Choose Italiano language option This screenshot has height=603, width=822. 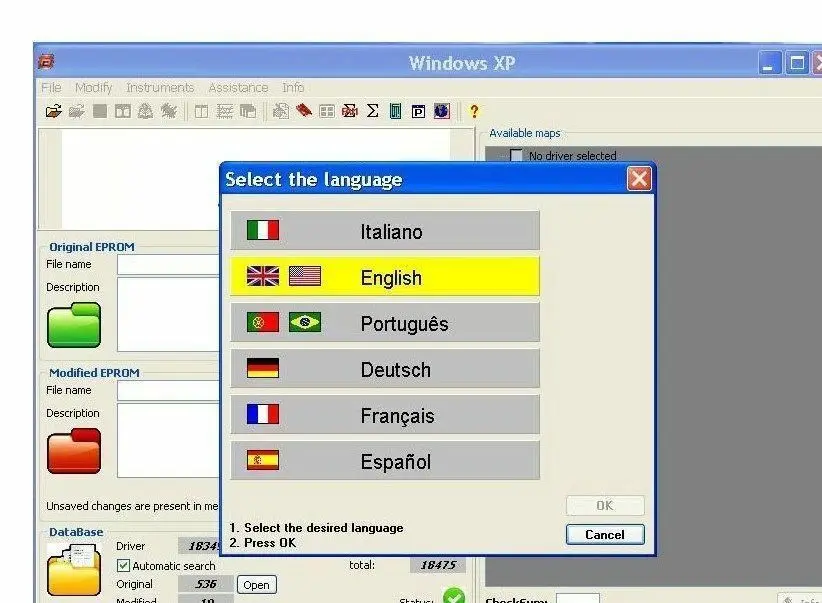[385, 231]
